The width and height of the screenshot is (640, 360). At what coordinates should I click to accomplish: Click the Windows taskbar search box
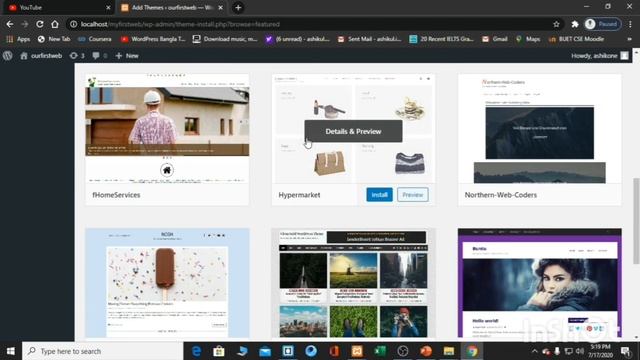102,351
